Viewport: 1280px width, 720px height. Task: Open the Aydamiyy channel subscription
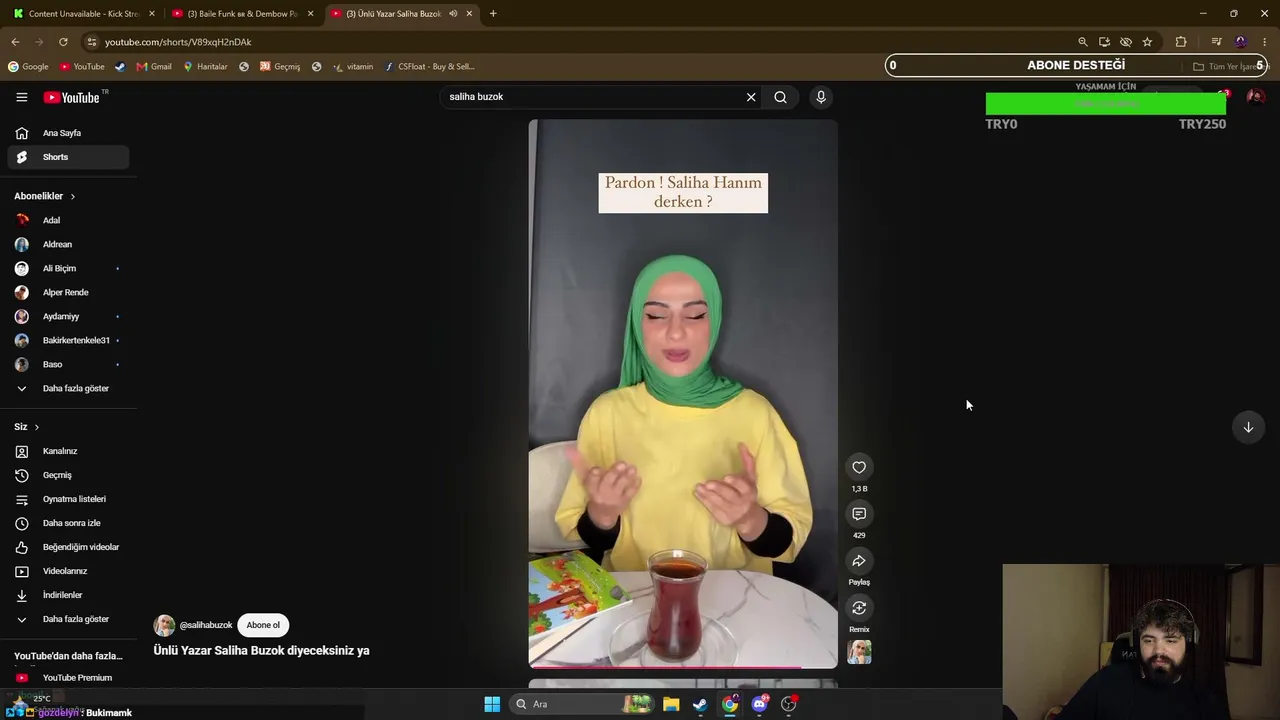tap(68, 316)
